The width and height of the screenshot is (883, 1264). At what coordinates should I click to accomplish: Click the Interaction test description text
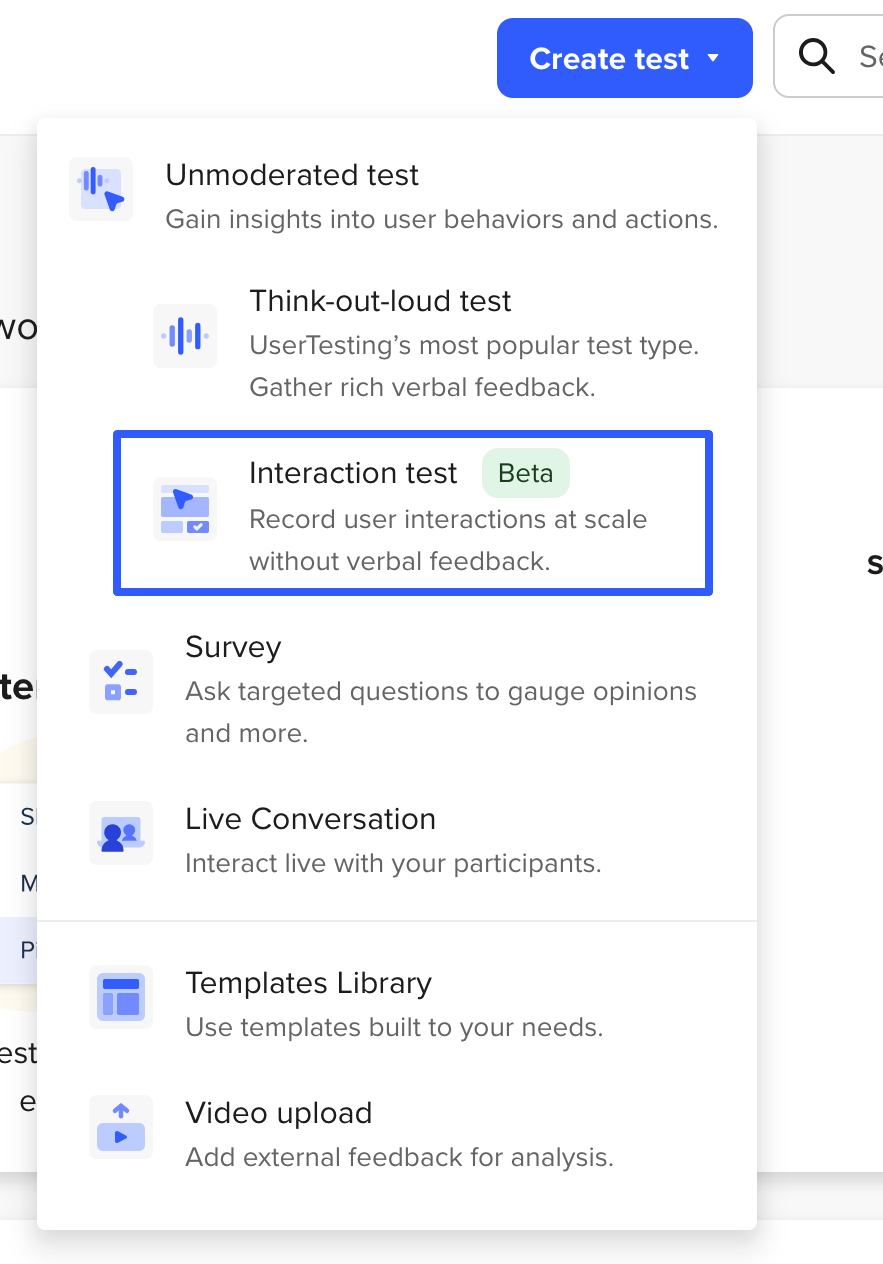pos(447,540)
